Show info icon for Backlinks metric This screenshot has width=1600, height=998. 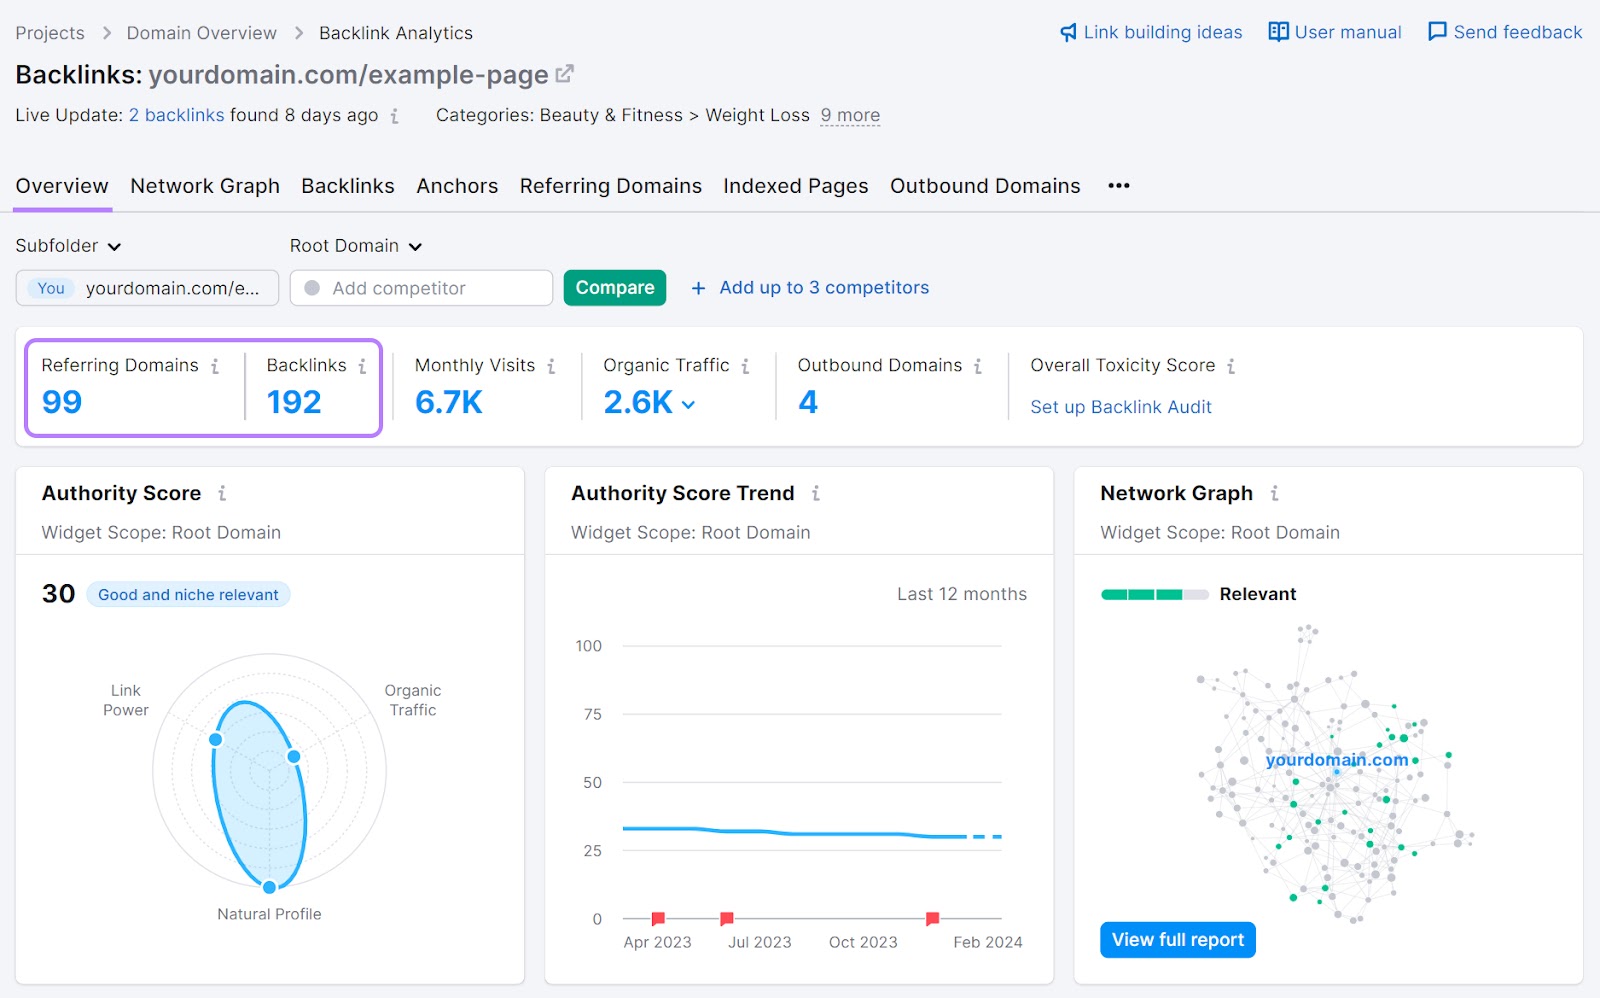coord(362,366)
